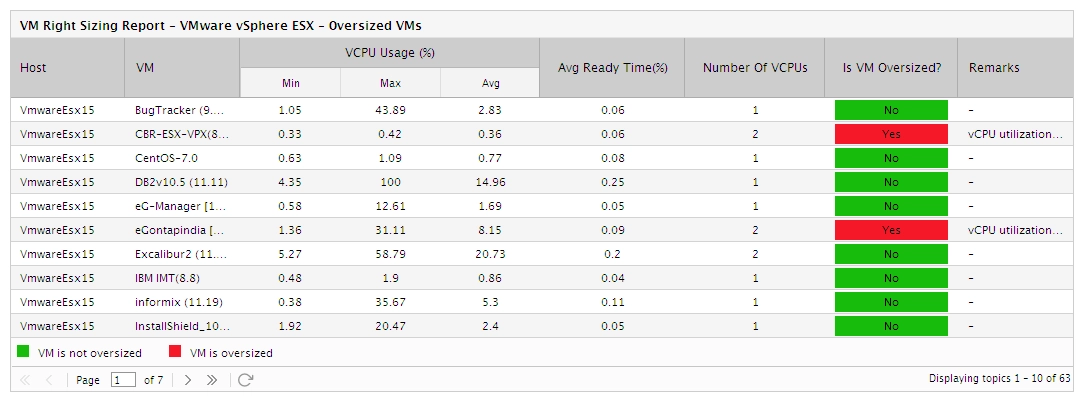
Task: Sort by the Avg Ready Time column
Action: [x=612, y=68]
